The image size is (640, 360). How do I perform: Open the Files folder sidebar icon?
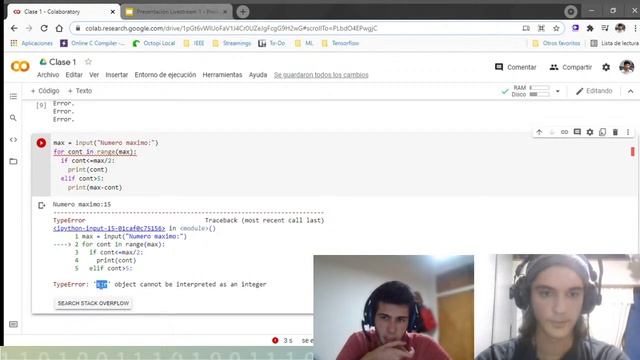pyautogui.click(x=13, y=161)
